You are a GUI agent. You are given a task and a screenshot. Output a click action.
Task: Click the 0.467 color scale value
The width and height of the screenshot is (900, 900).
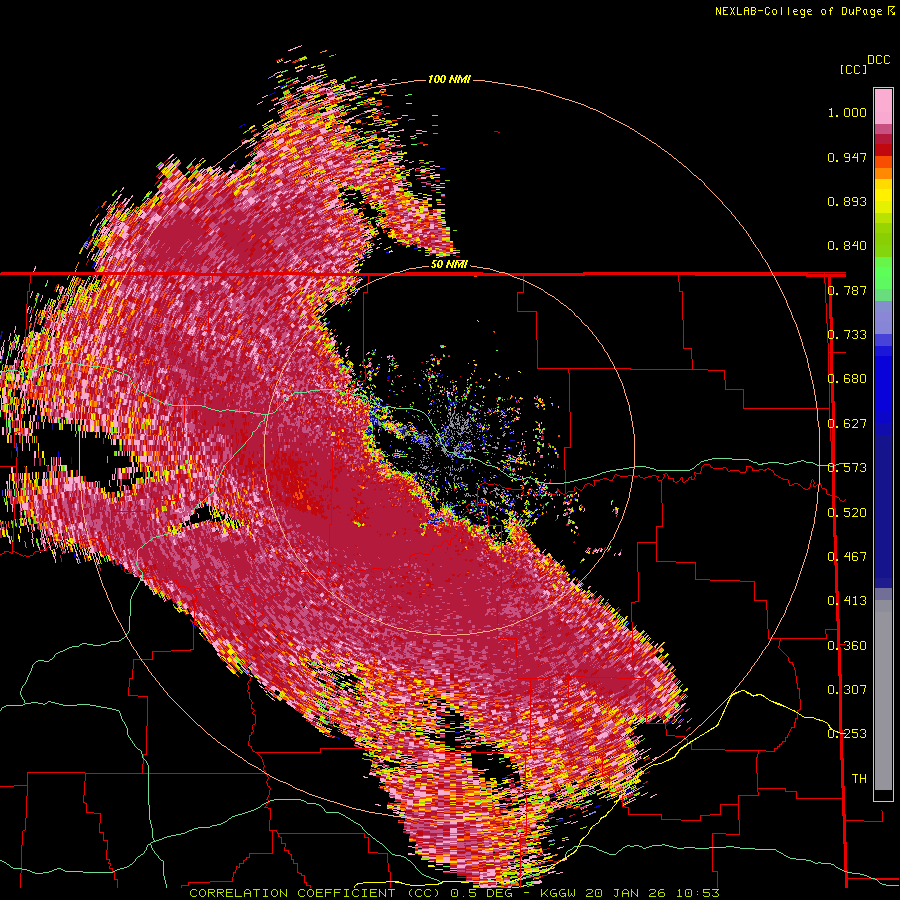point(847,557)
